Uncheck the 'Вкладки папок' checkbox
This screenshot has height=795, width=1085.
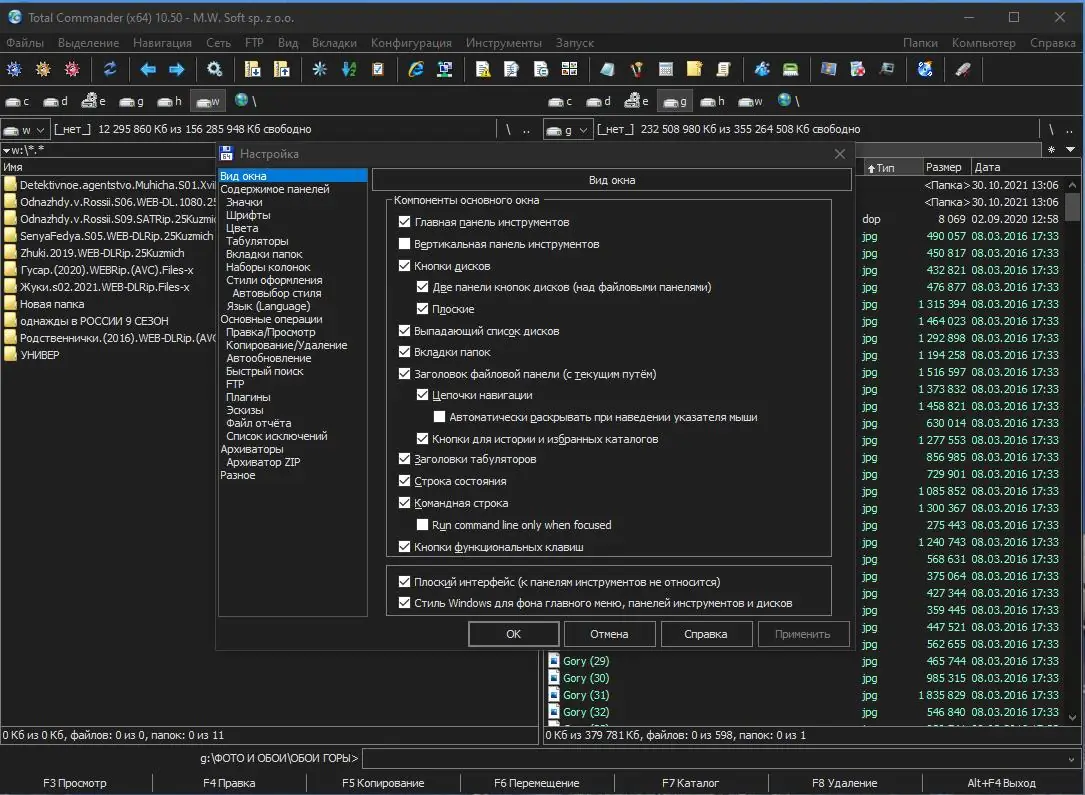coord(405,352)
